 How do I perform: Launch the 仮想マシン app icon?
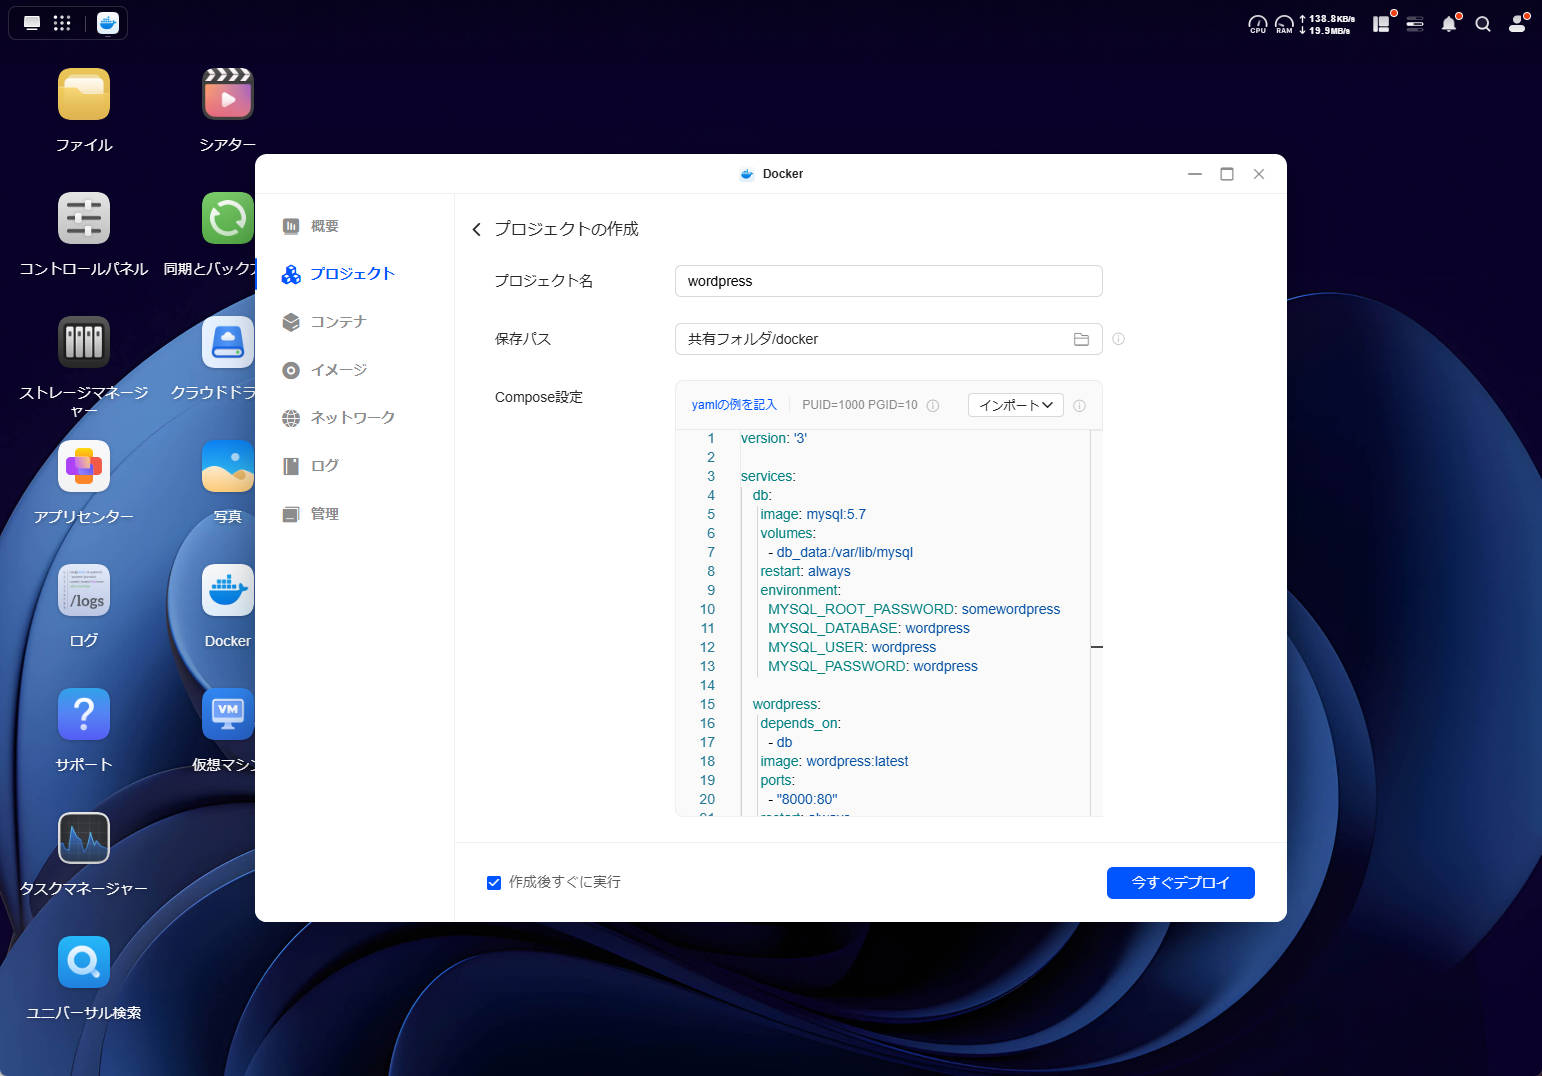228,715
